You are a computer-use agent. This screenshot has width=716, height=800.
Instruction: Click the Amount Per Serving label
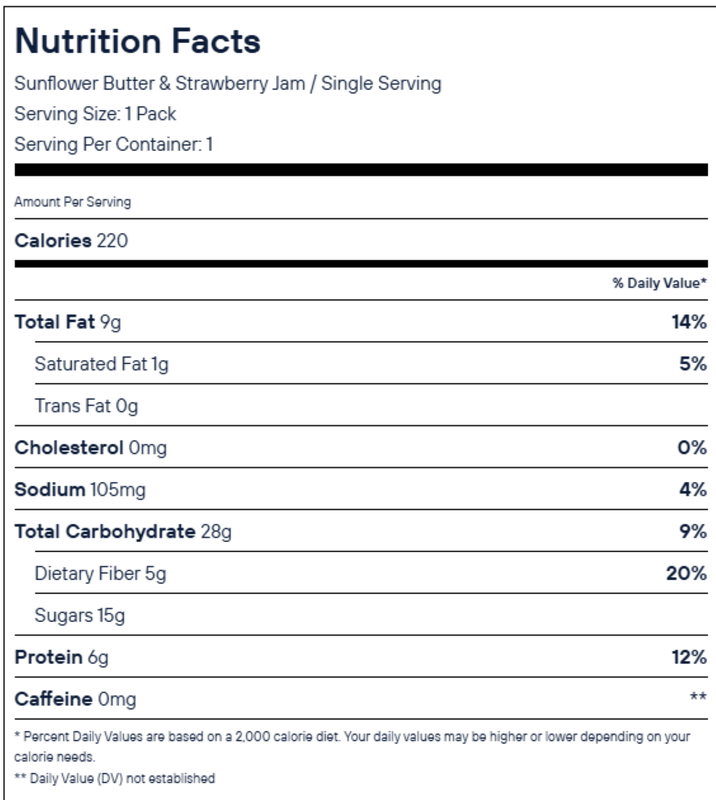pyautogui.click(x=72, y=202)
